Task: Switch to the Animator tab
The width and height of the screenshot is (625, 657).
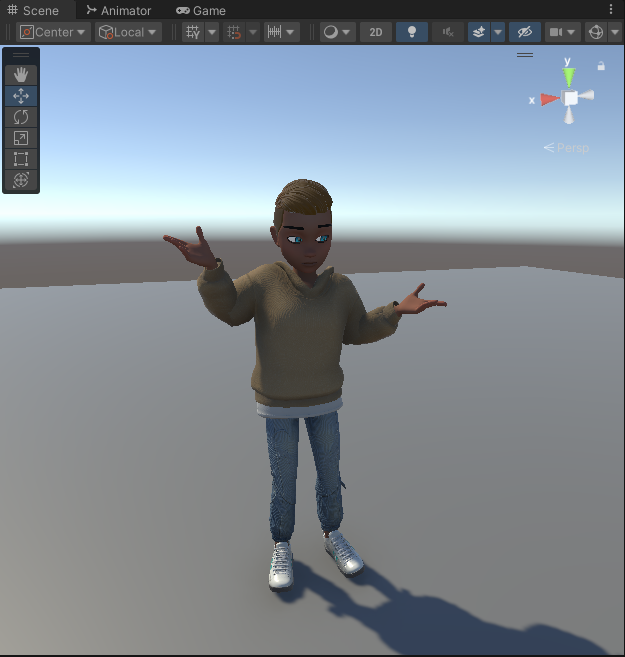Action: pyautogui.click(x=118, y=10)
